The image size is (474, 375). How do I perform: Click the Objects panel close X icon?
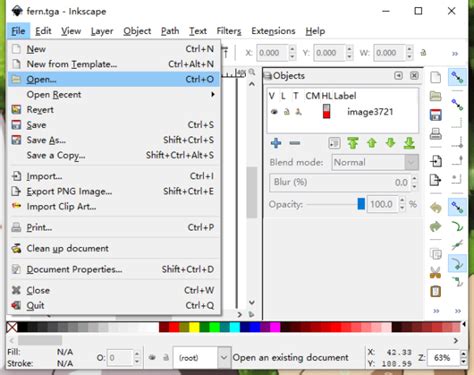414,75
